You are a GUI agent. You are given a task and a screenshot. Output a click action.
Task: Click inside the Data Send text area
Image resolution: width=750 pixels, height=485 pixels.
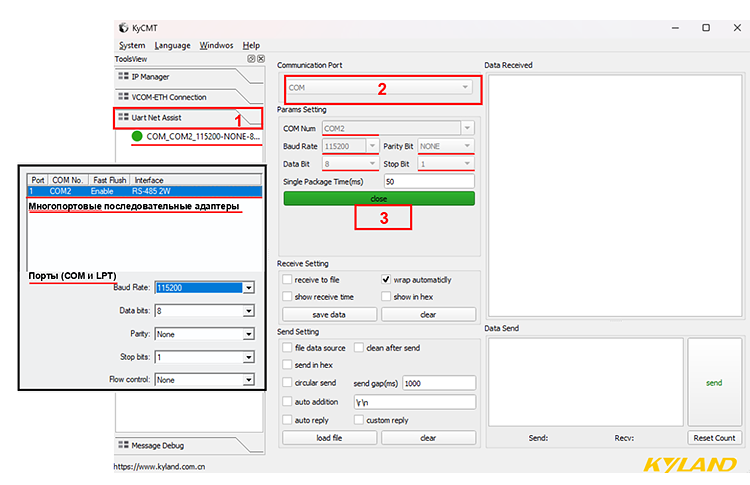[585, 382]
